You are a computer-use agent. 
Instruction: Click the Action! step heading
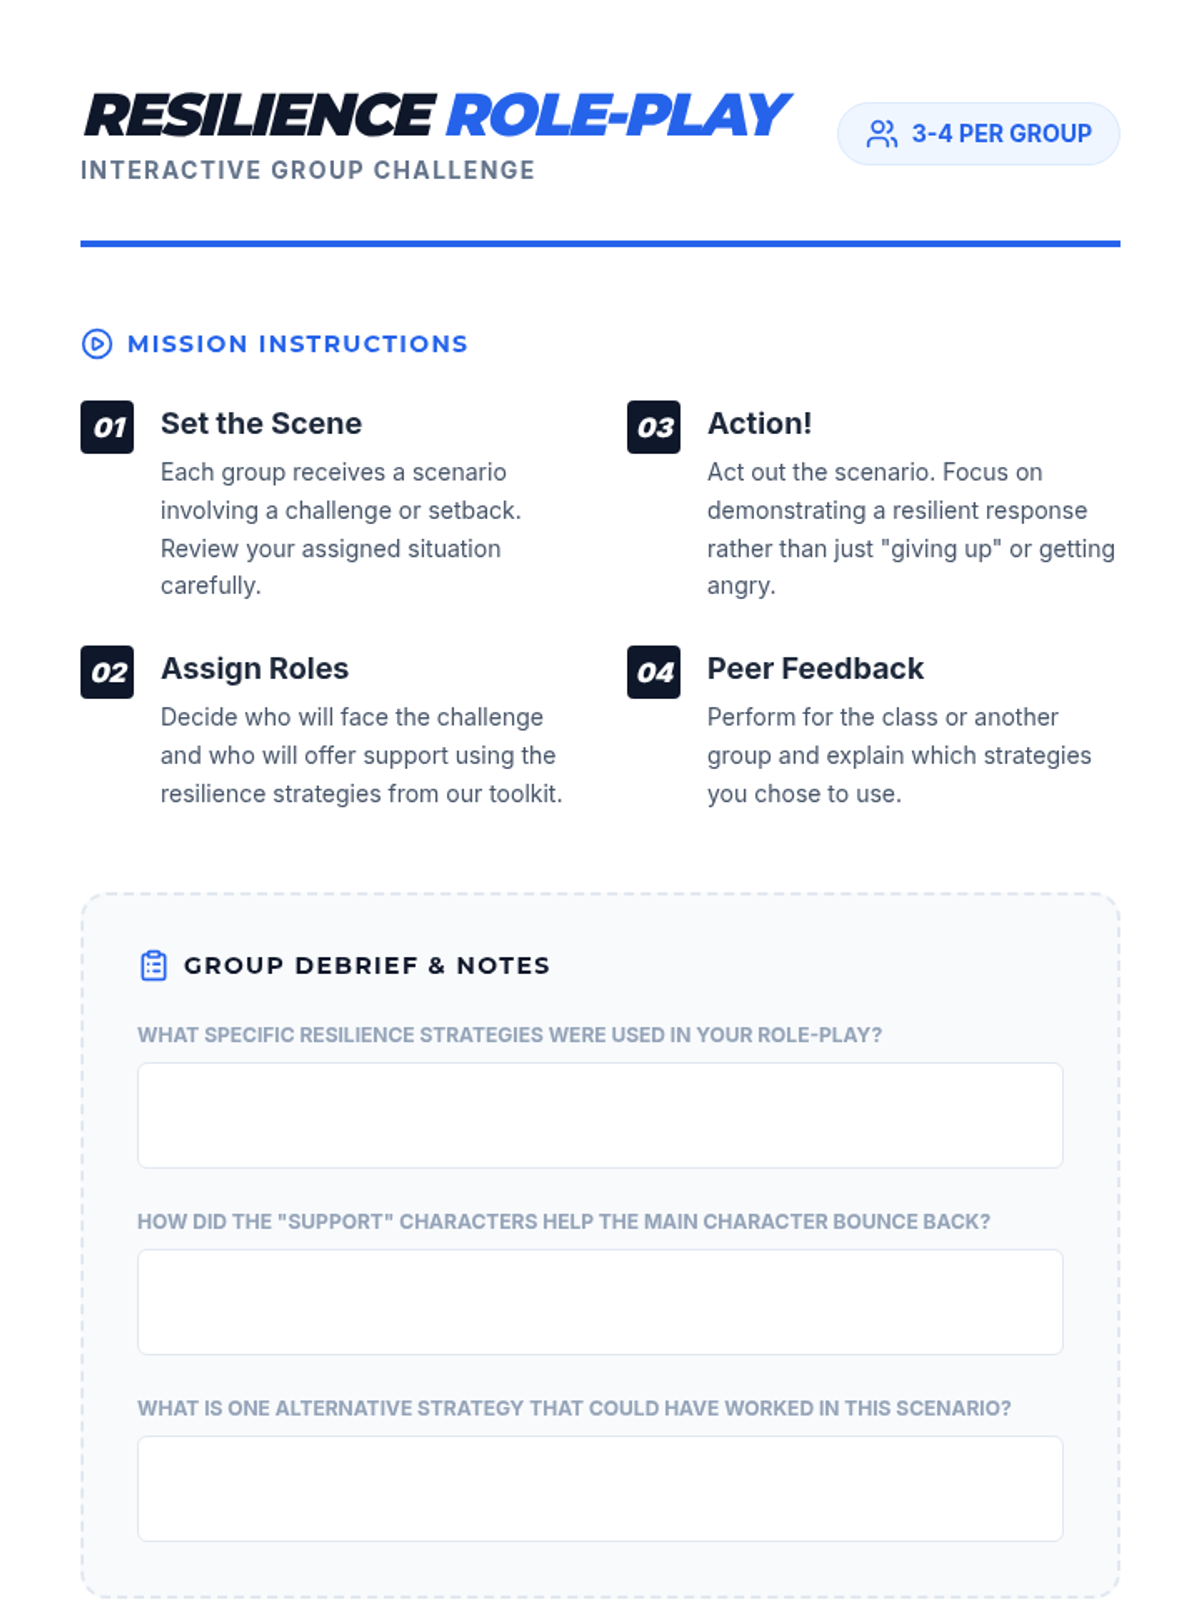click(x=760, y=424)
